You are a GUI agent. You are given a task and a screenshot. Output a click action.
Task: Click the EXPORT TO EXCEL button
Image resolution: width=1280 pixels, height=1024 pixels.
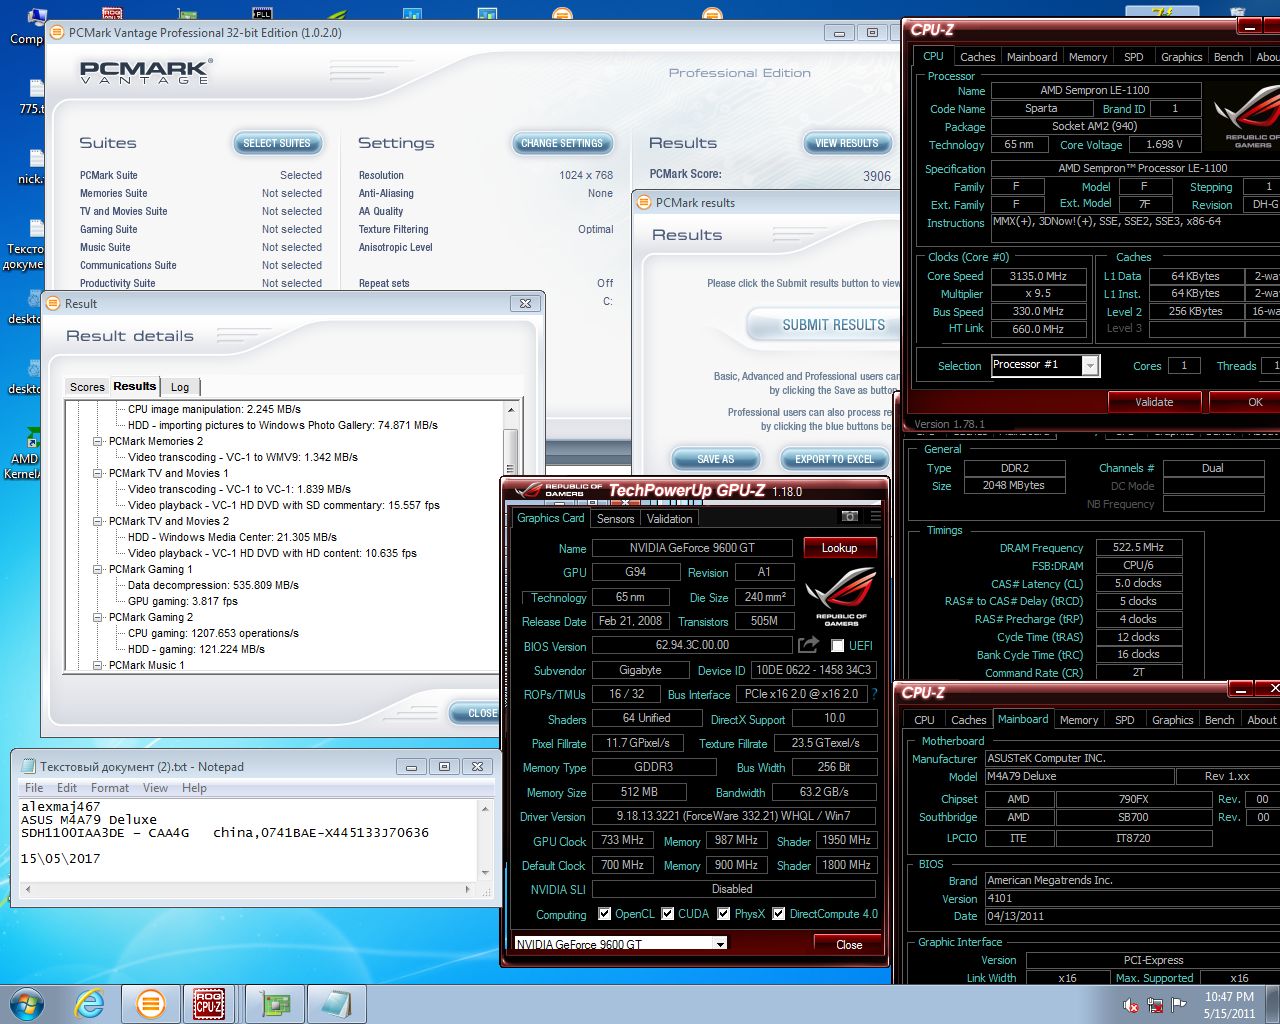[834, 459]
